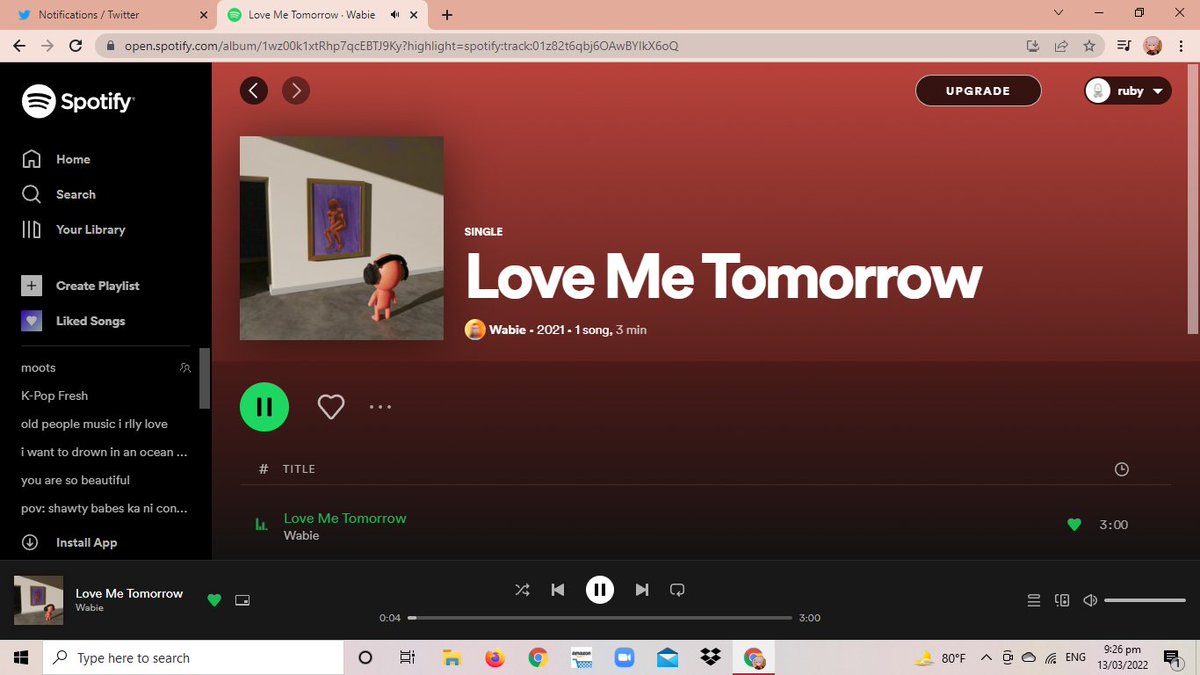Screen dimensions: 1200x675
Task: Unlike Love Me Tomorrow in track row
Action: tap(1074, 525)
